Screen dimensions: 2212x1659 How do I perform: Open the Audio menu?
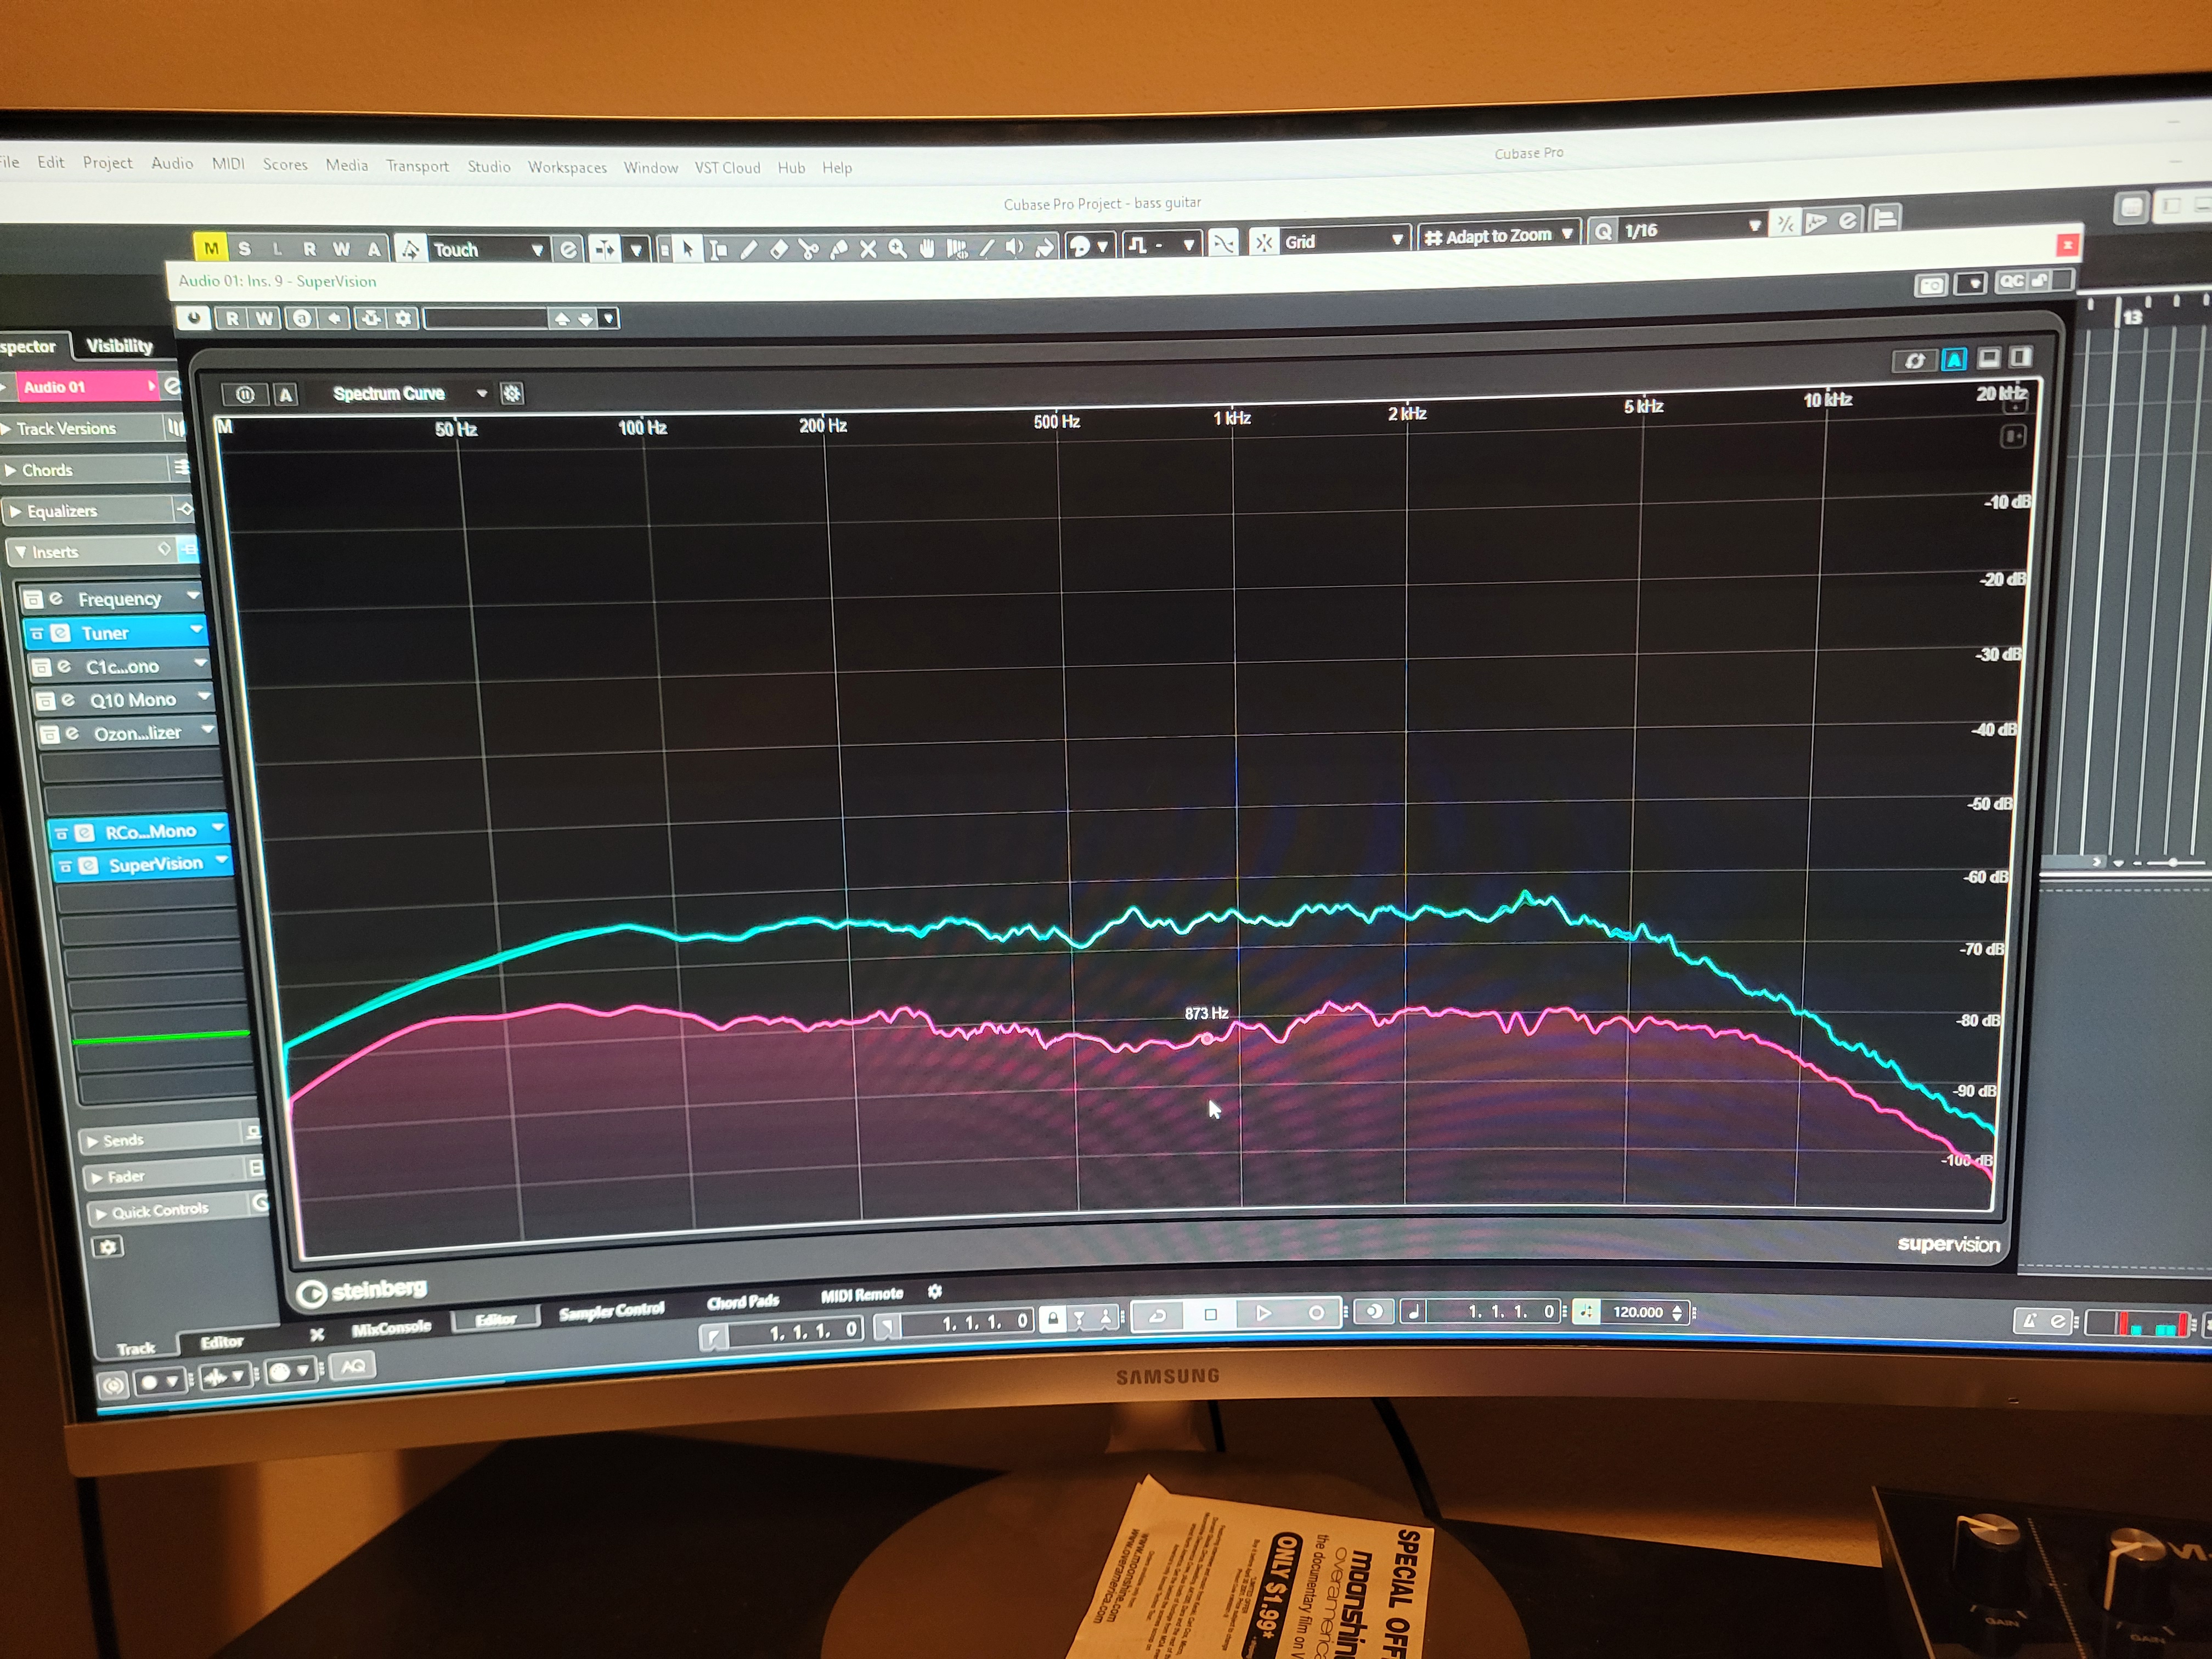[172, 163]
